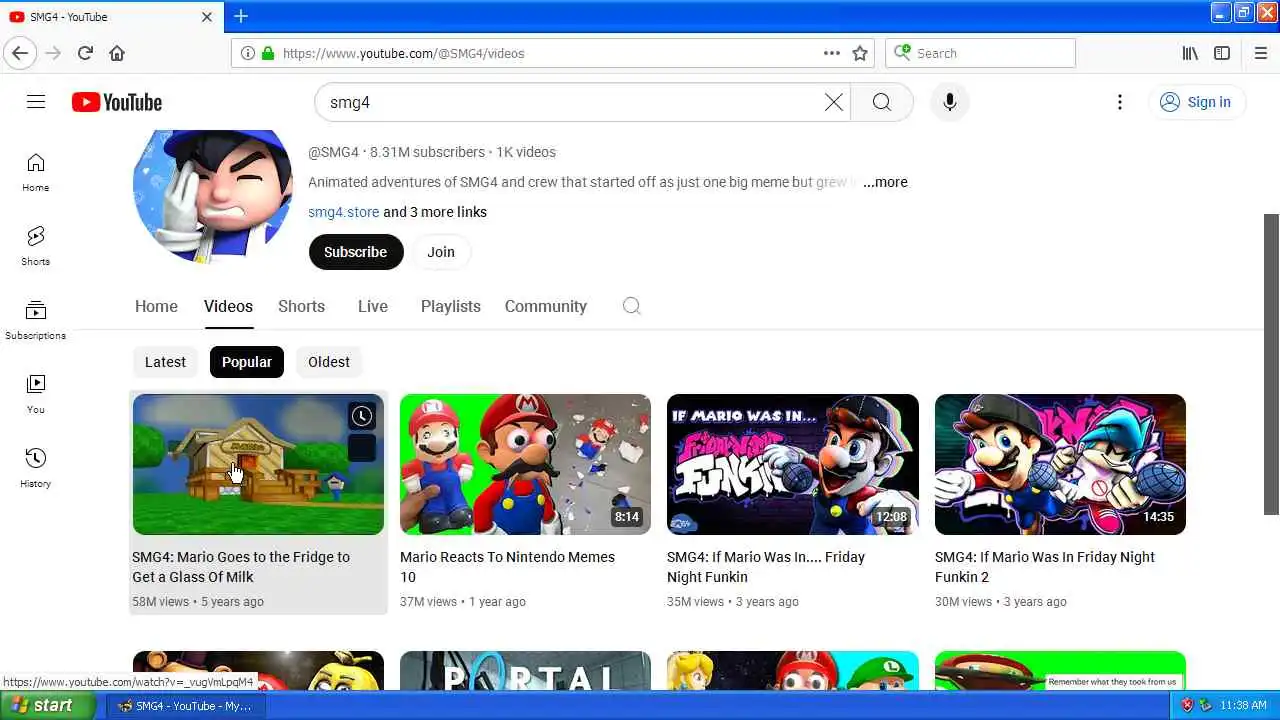Switch to the channel Shorts tab
Screen dimensions: 1280x720
[301, 306]
